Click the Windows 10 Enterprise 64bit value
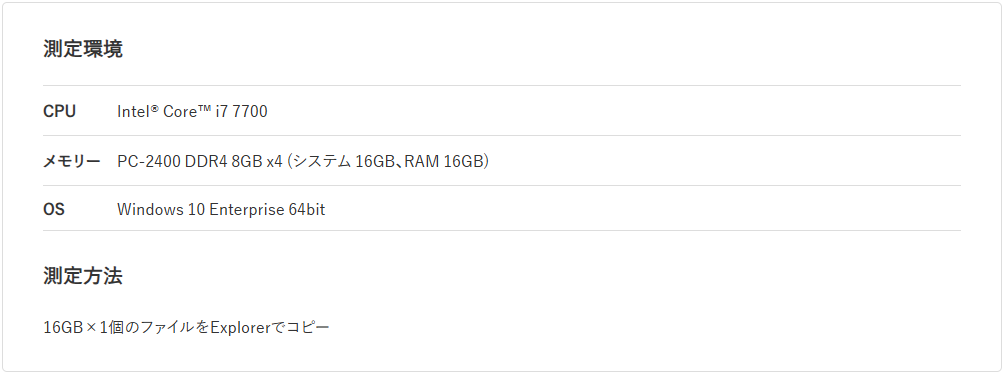 pos(221,209)
